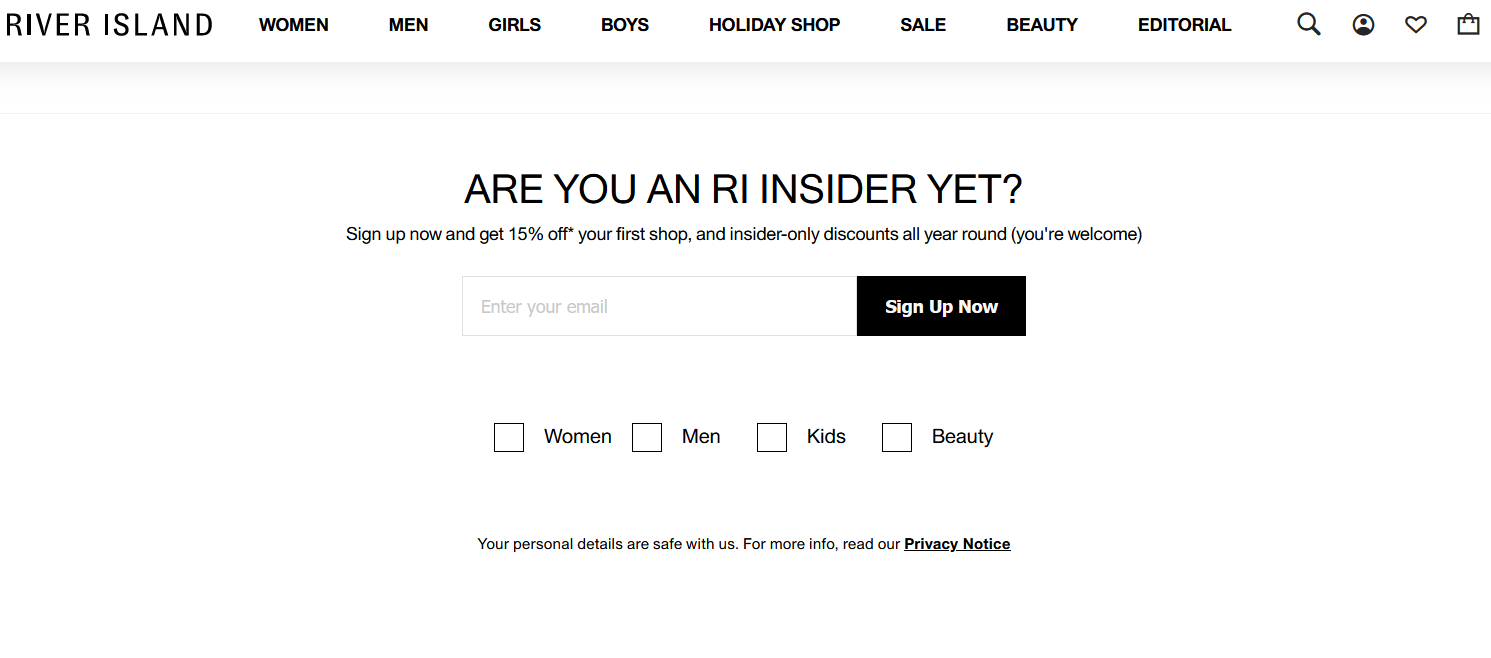Select the Beauty checkbox
The height and width of the screenshot is (658, 1491).
tap(897, 438)
